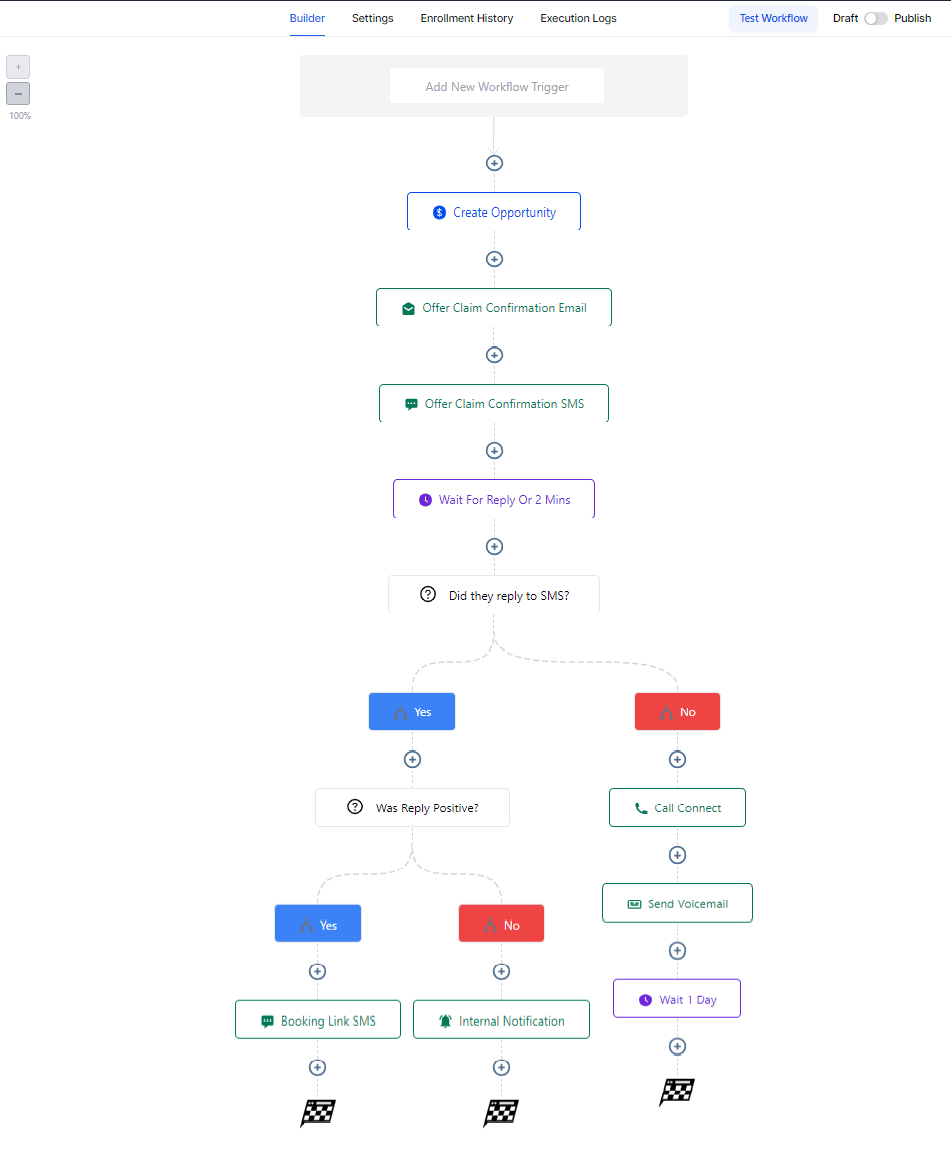Viewport: 951px width, 1155px height.
Task: Click plus icon under Booking Link SMS
Action: pyautogui.click(x=317, y=1067)
